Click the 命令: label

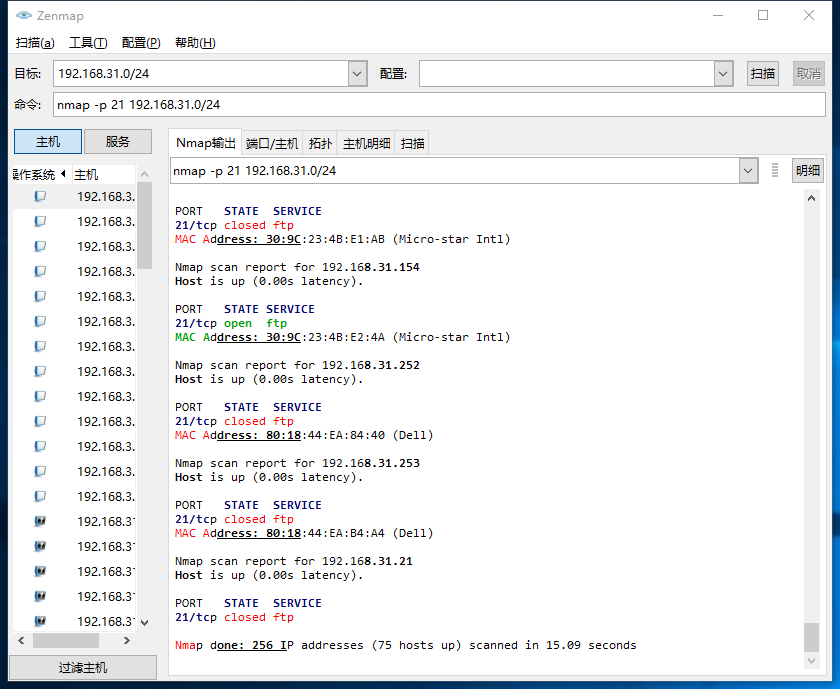pos(27,104)
